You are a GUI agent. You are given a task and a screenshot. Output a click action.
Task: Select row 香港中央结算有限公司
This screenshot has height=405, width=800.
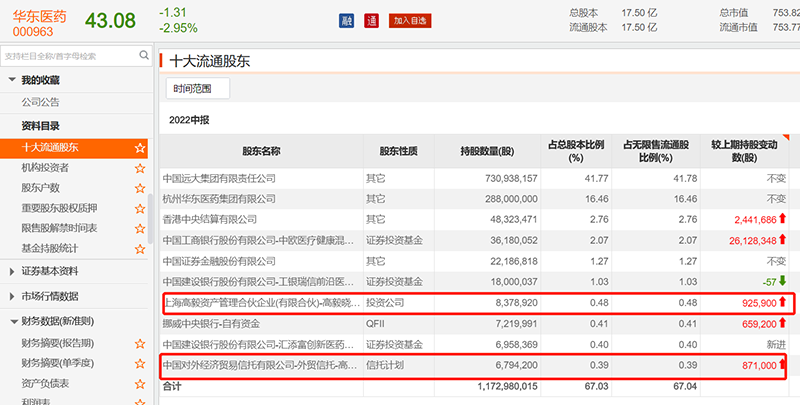tap(474, 220)
